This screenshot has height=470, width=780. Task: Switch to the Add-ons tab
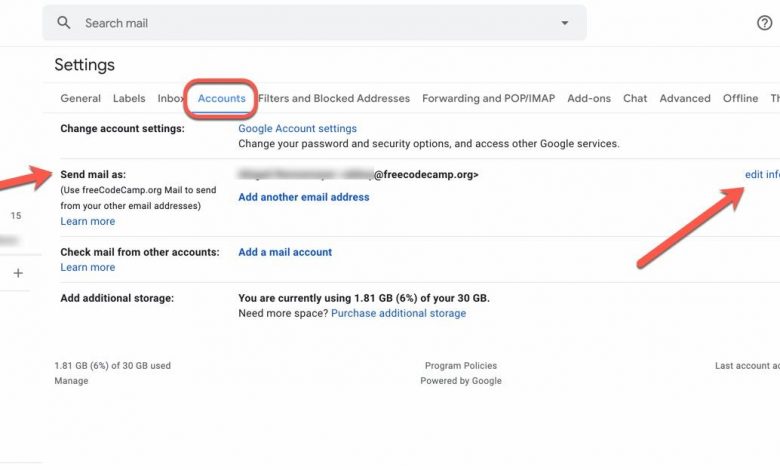(x=589, y=99)
